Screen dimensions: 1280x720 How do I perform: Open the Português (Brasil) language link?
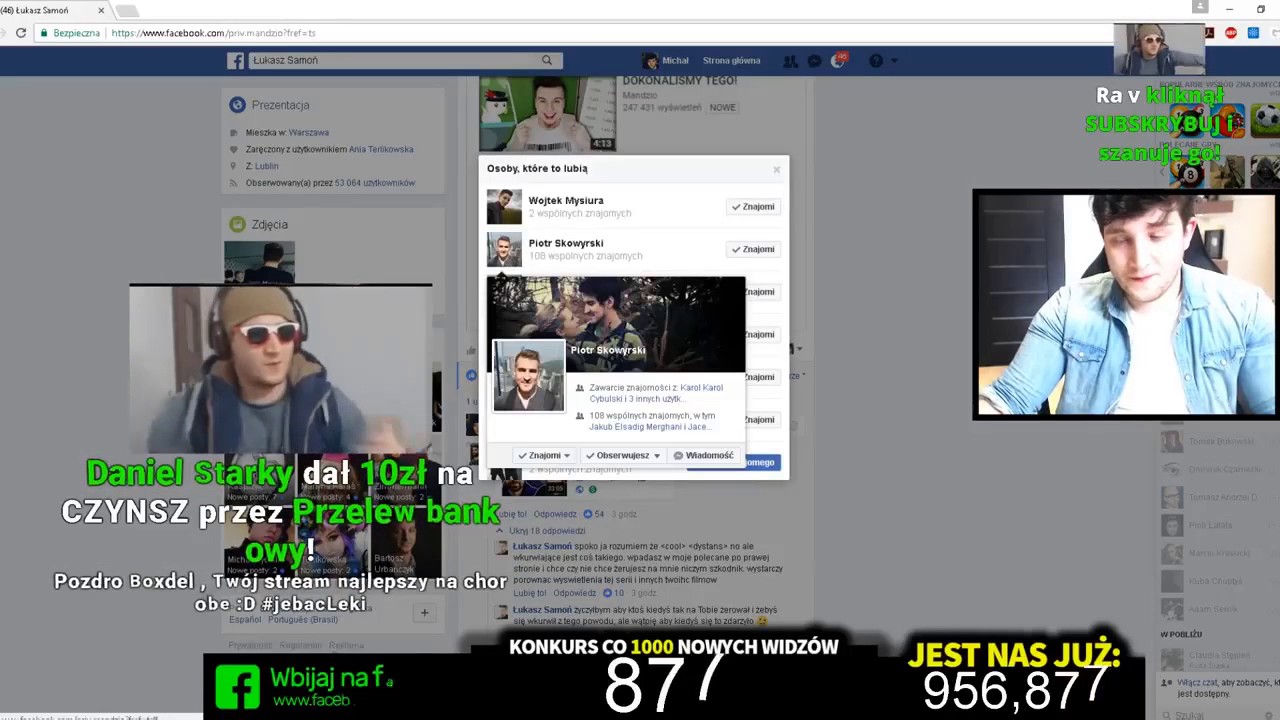(x=302, y=620)
